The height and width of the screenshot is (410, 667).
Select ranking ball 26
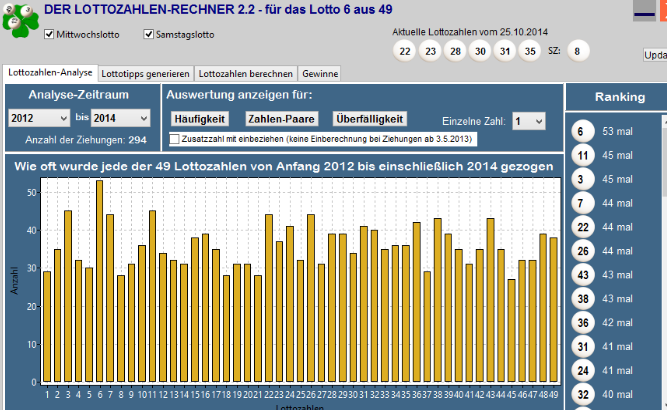click(x=582, y=251)
